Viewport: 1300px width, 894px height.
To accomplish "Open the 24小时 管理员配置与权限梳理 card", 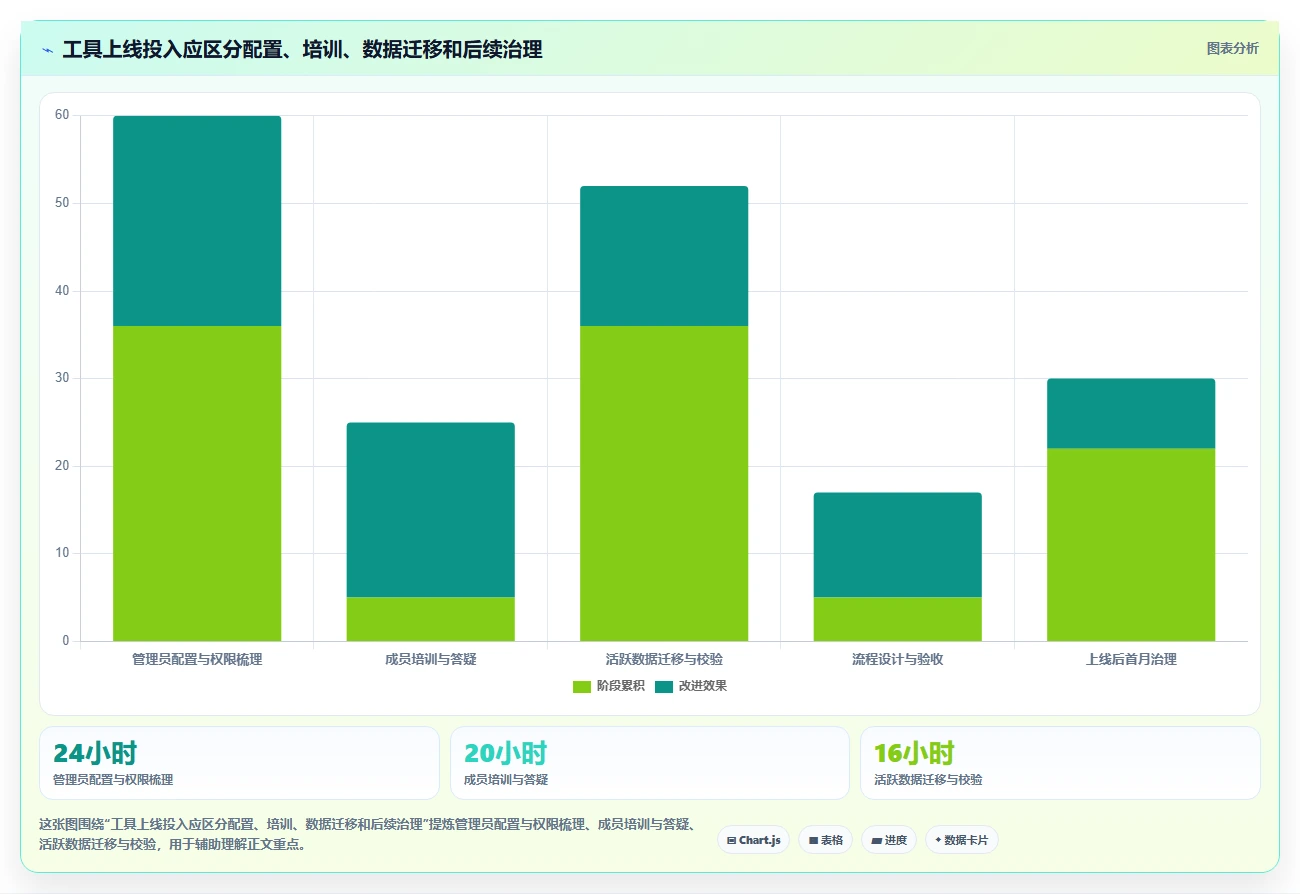I will pyautogui.click(x=239, y=763).
